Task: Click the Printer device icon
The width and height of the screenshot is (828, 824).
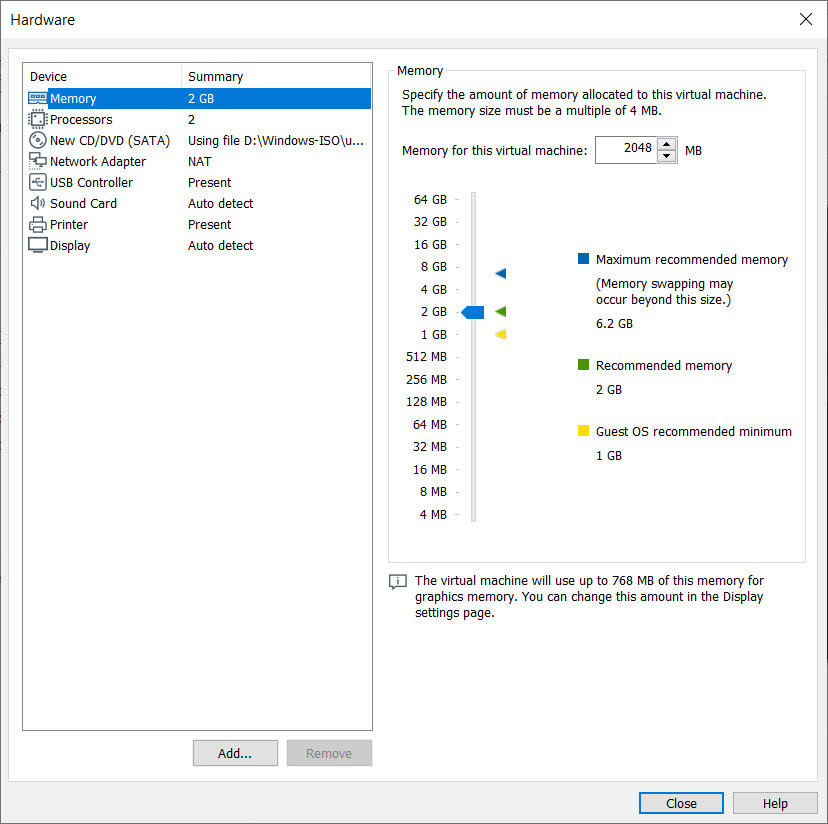Action: tap(37, 225)
